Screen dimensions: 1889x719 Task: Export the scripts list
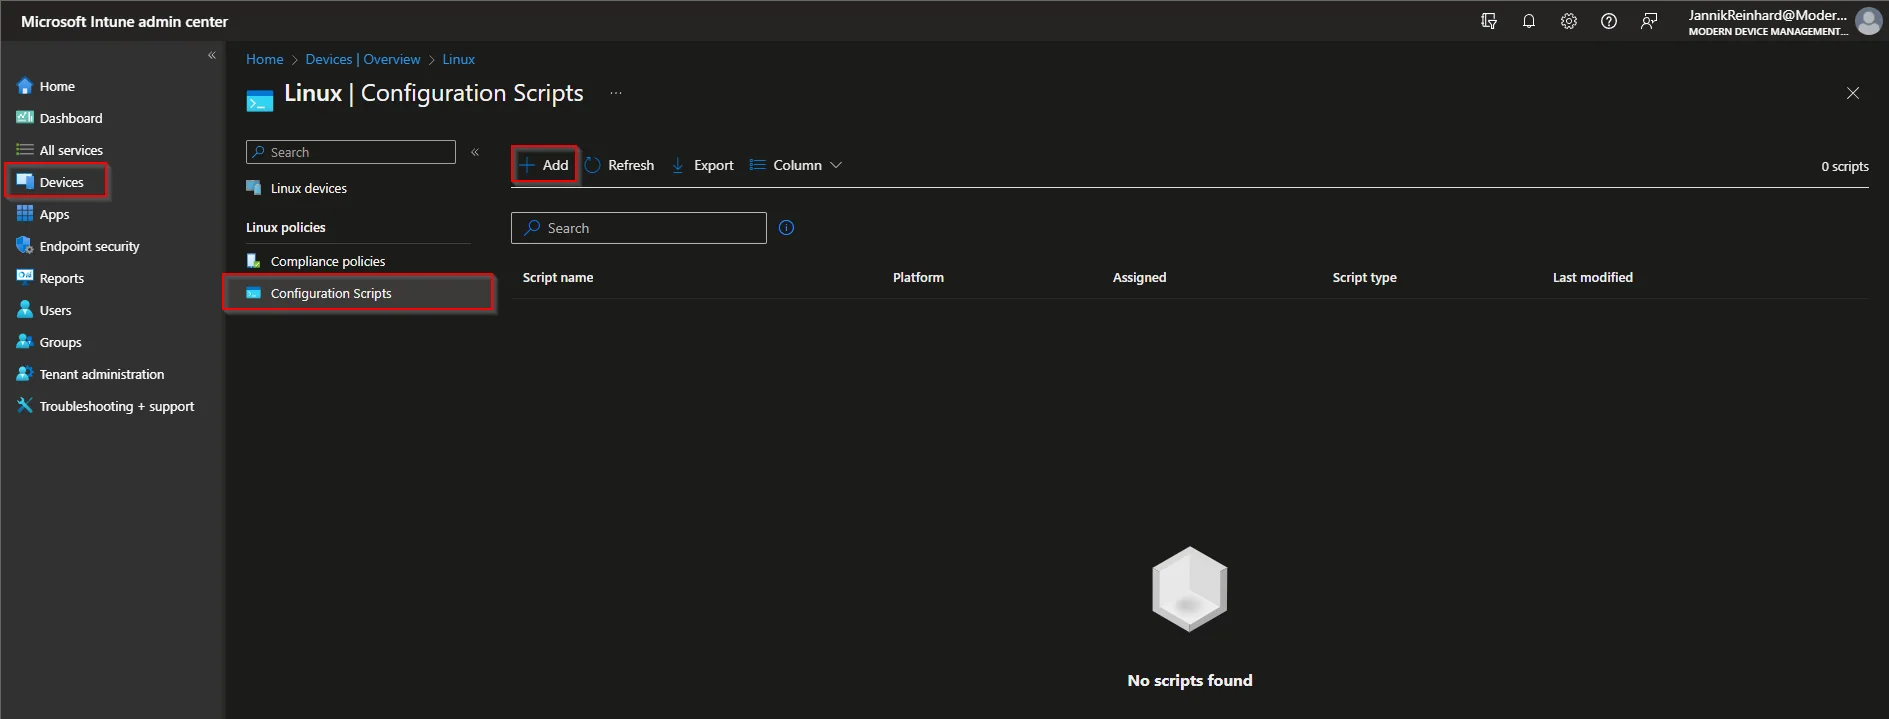[x=702, y=165]
